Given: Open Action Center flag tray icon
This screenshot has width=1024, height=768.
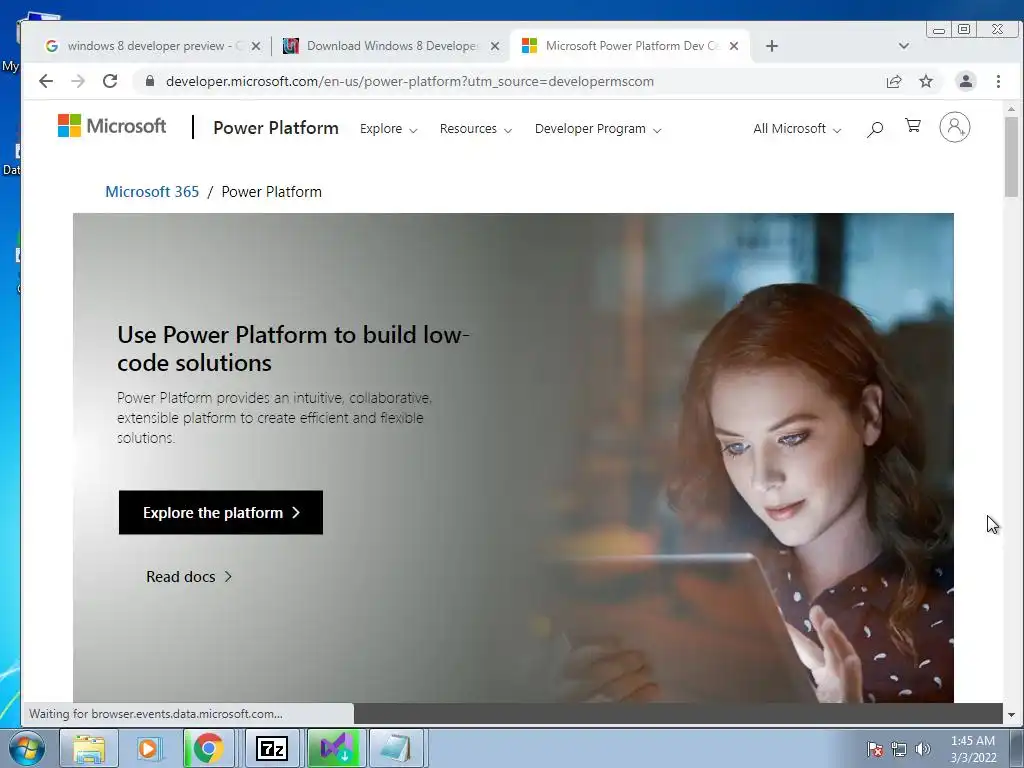Looking at the screenshot, I should click(874, 750).
